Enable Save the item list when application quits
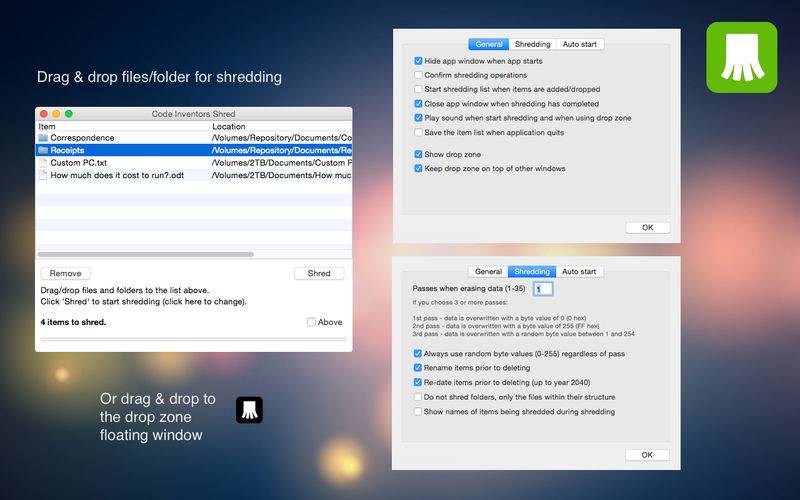The height and width of the screenshot is (500, 800). point(418,132)
